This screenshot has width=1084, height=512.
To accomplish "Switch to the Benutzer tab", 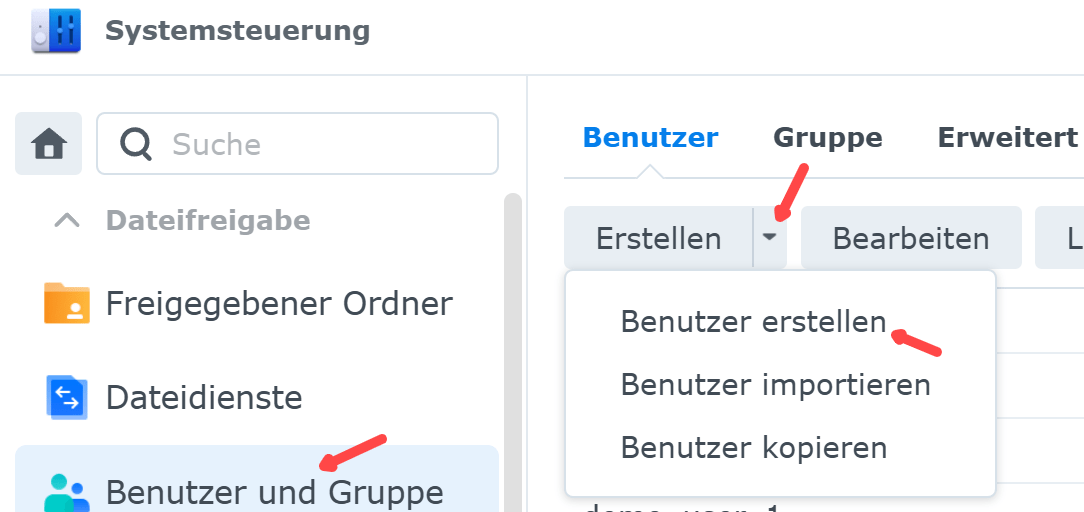I will (650, 138).
